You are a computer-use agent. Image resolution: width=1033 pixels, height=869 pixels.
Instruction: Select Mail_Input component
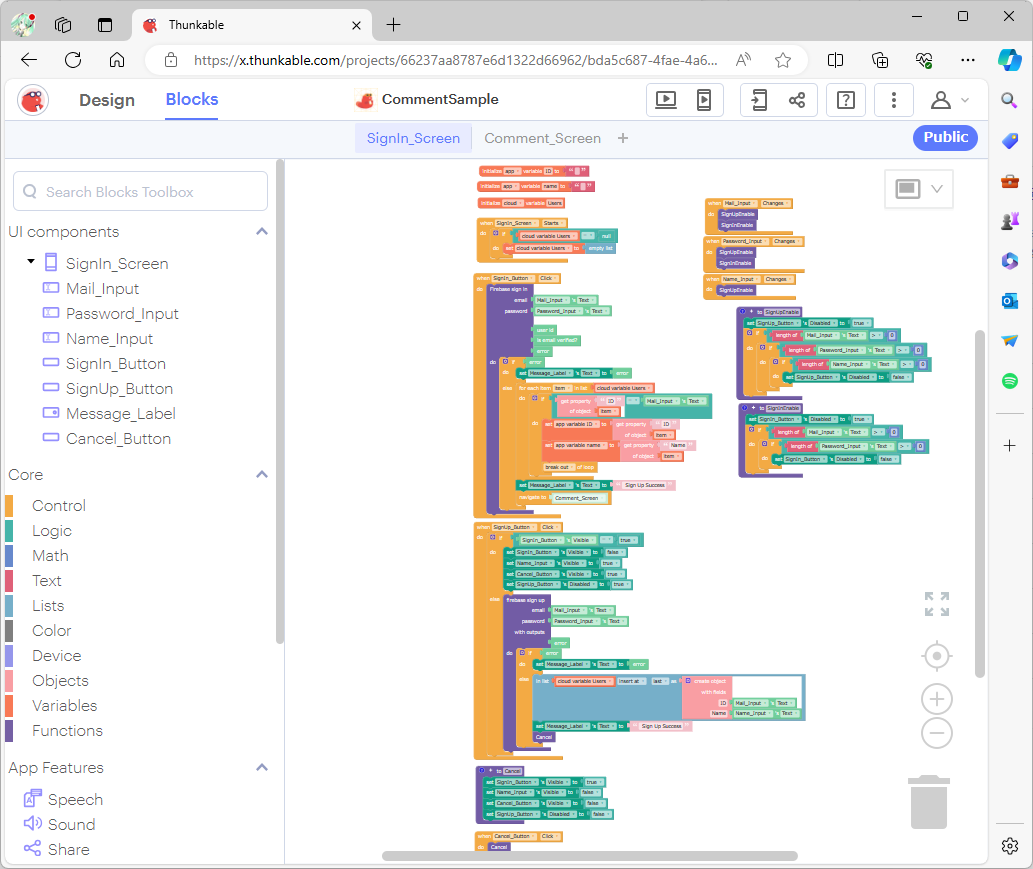(102, 289)
